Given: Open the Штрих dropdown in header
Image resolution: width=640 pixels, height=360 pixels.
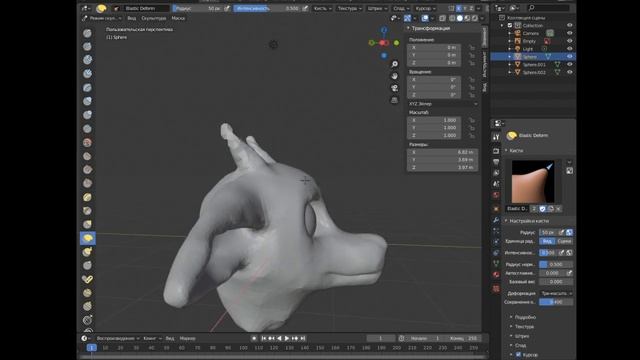Looking at the screenshot, I should tap(377, 8).
